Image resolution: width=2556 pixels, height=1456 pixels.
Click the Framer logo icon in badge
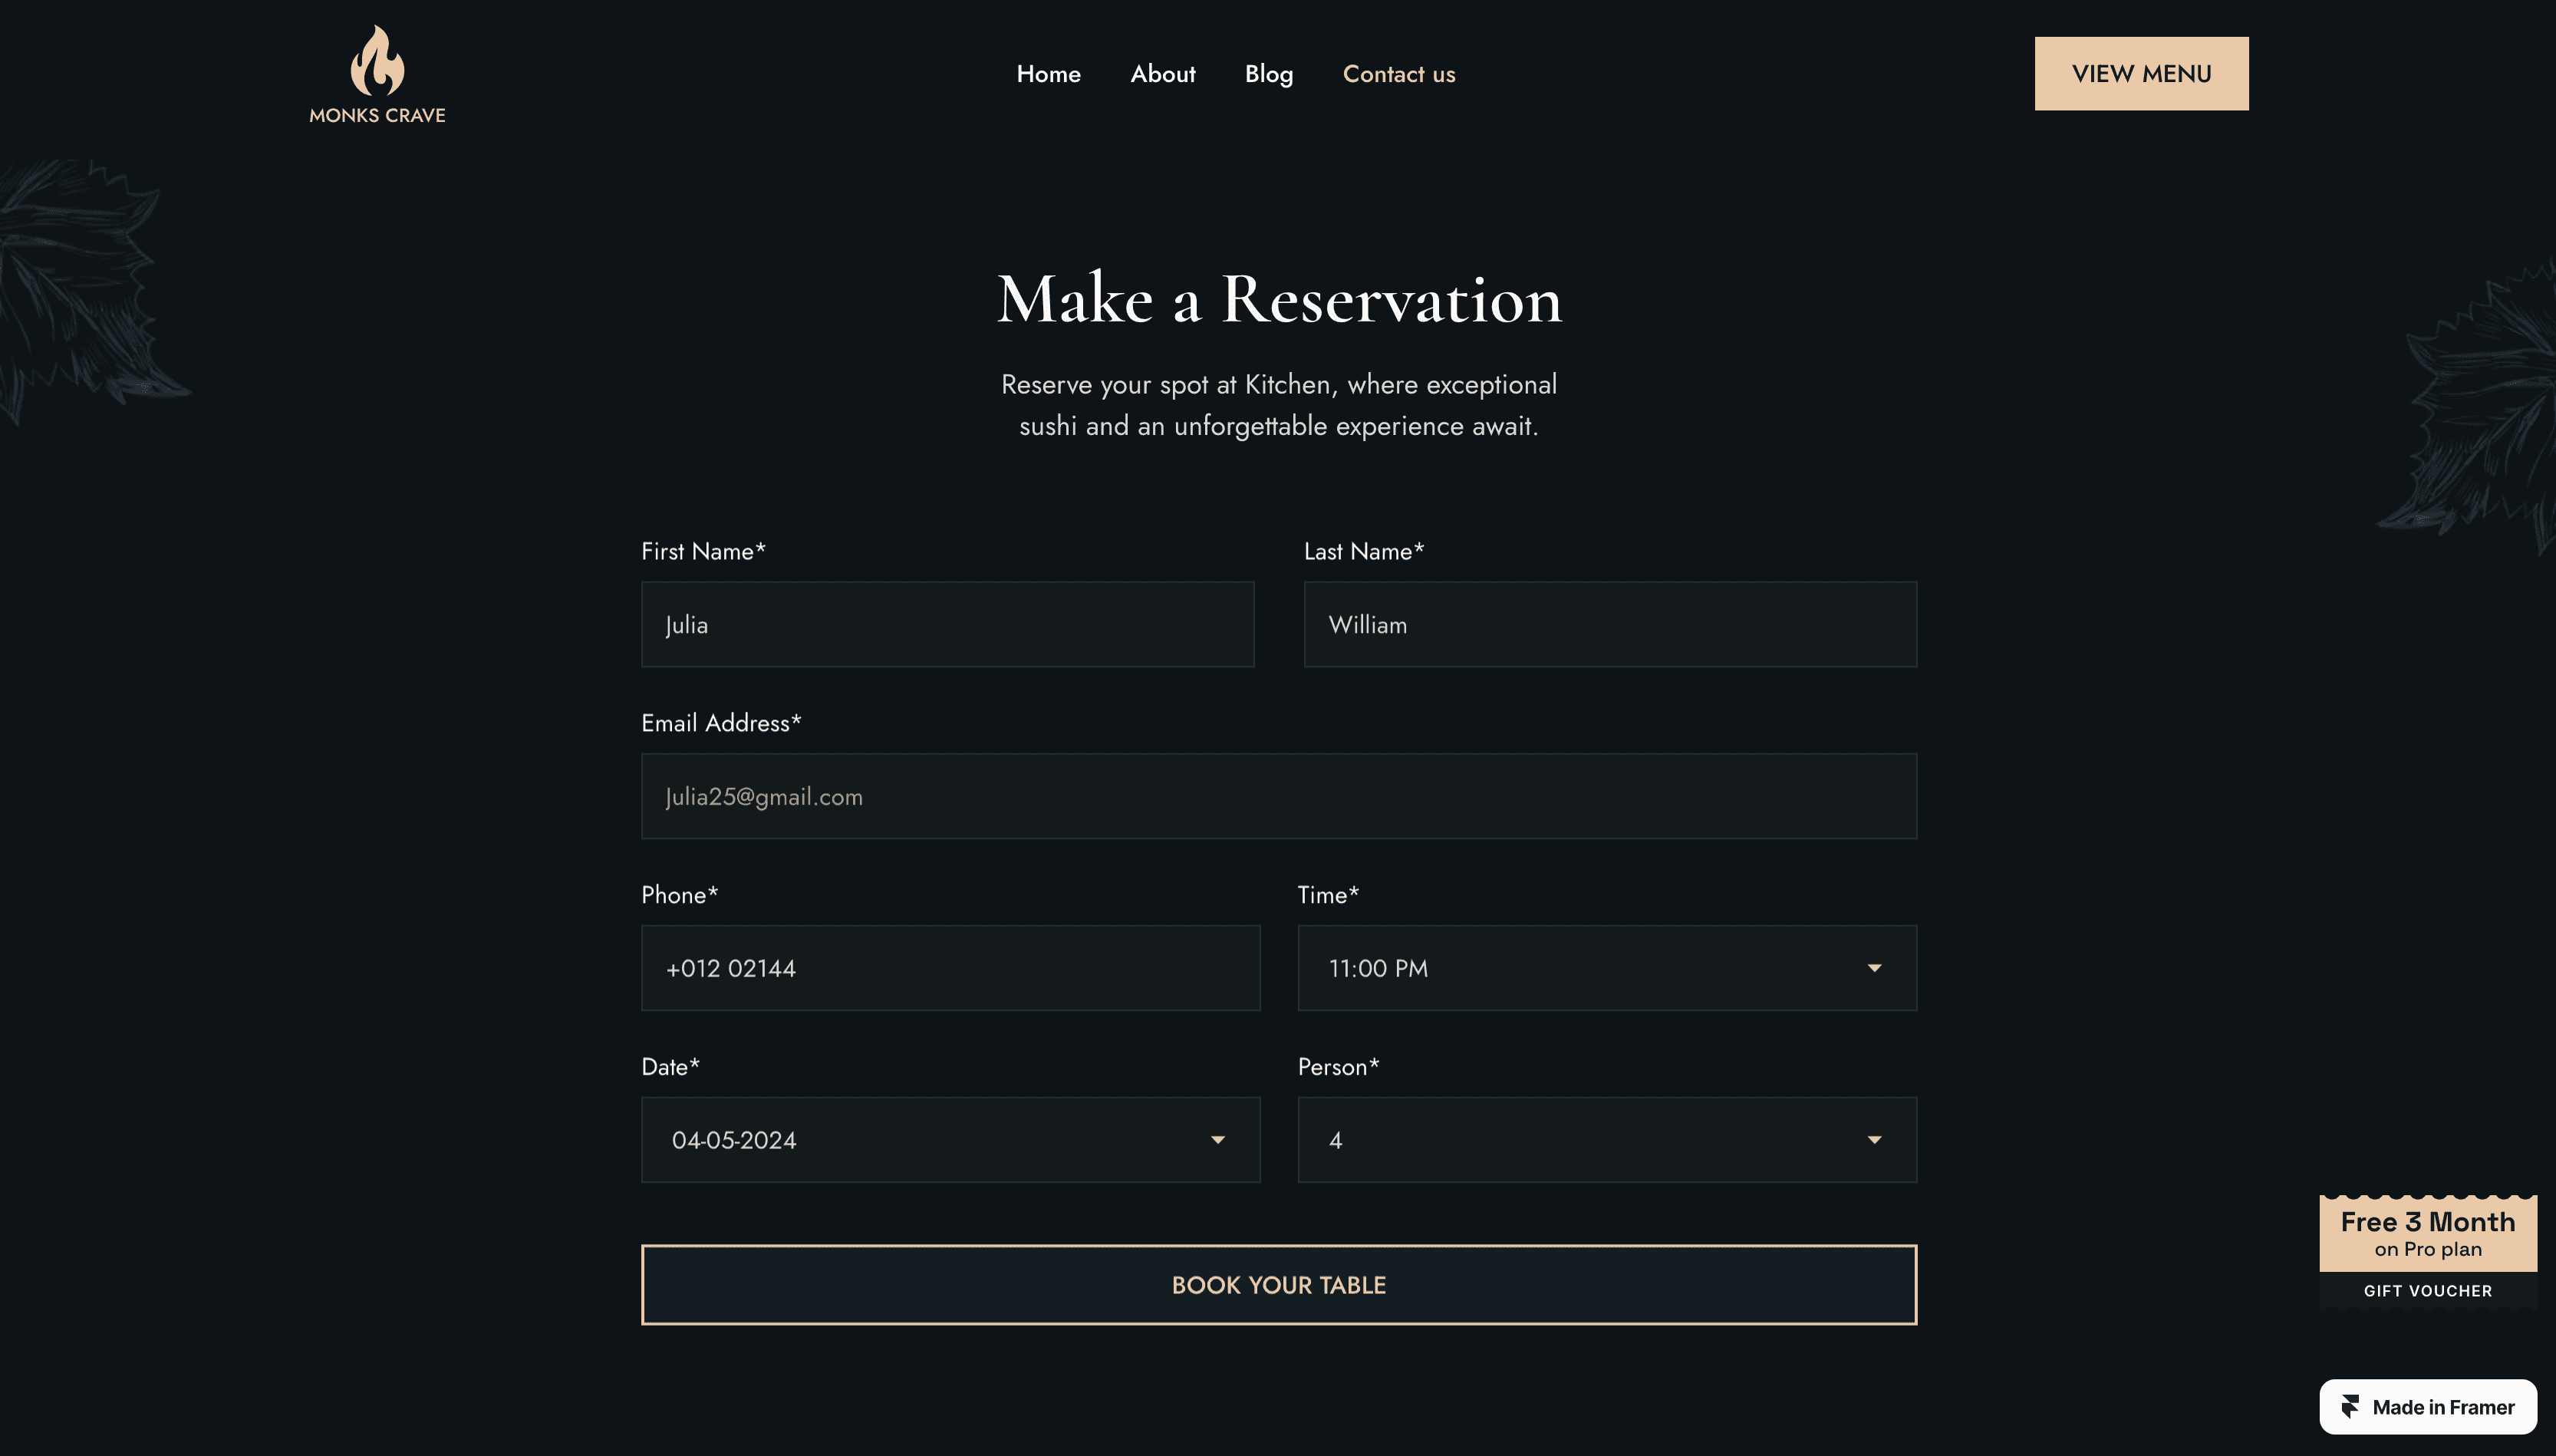coord(2350,1407)
